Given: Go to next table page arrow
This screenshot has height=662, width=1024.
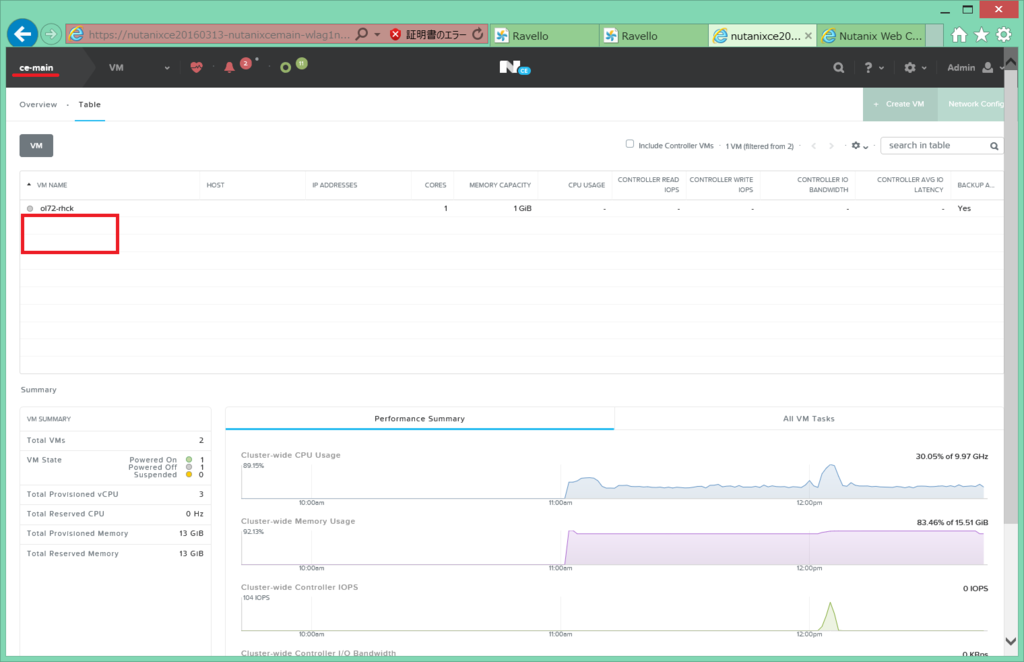Looking at the screenshot, I should pos(831,146).
